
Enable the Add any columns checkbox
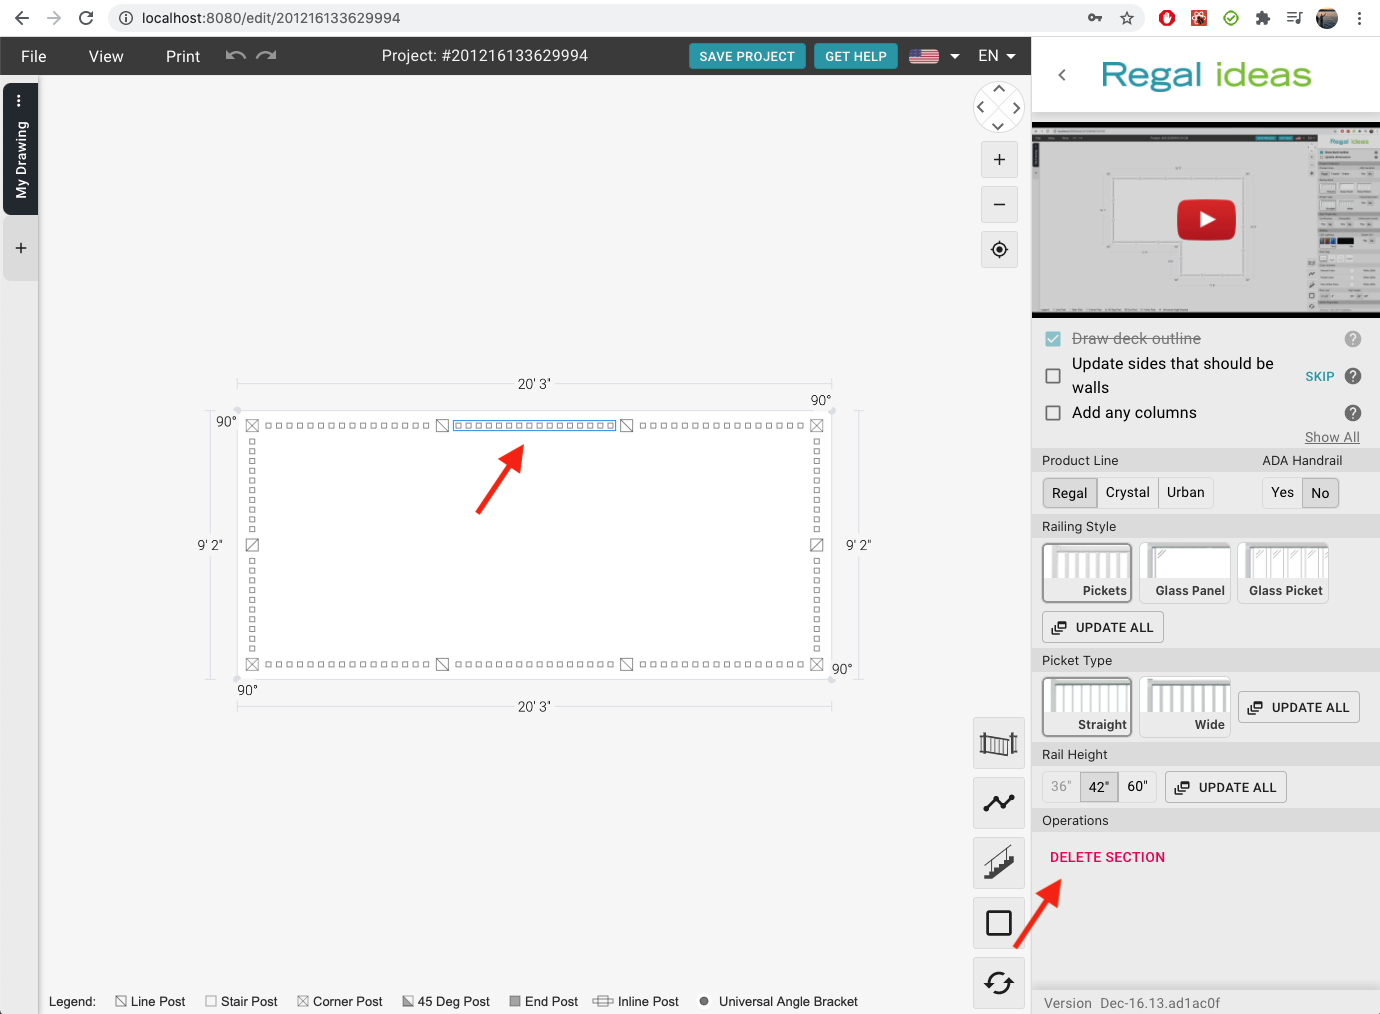tap(1052, 413)
